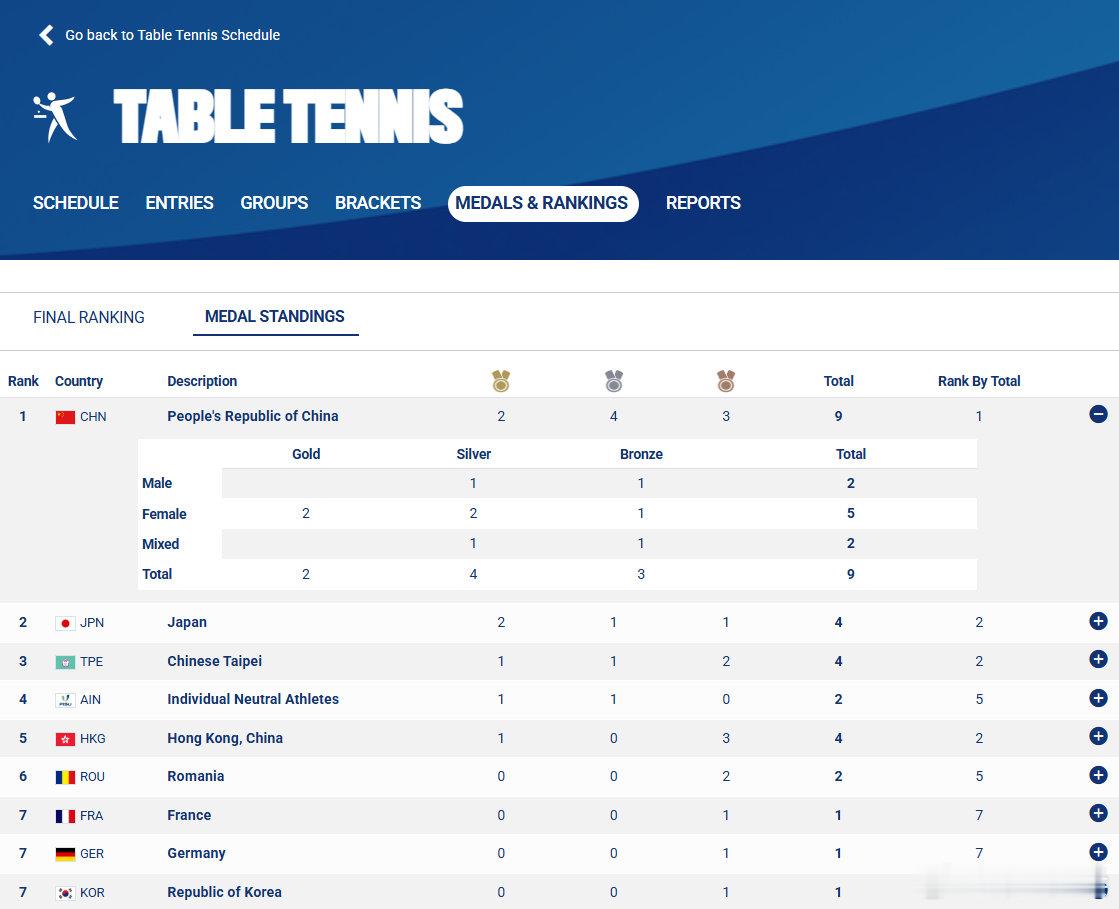Click the Hong Kong, China name
Screen dimensions: 1119x909
[x=225, y=738]
